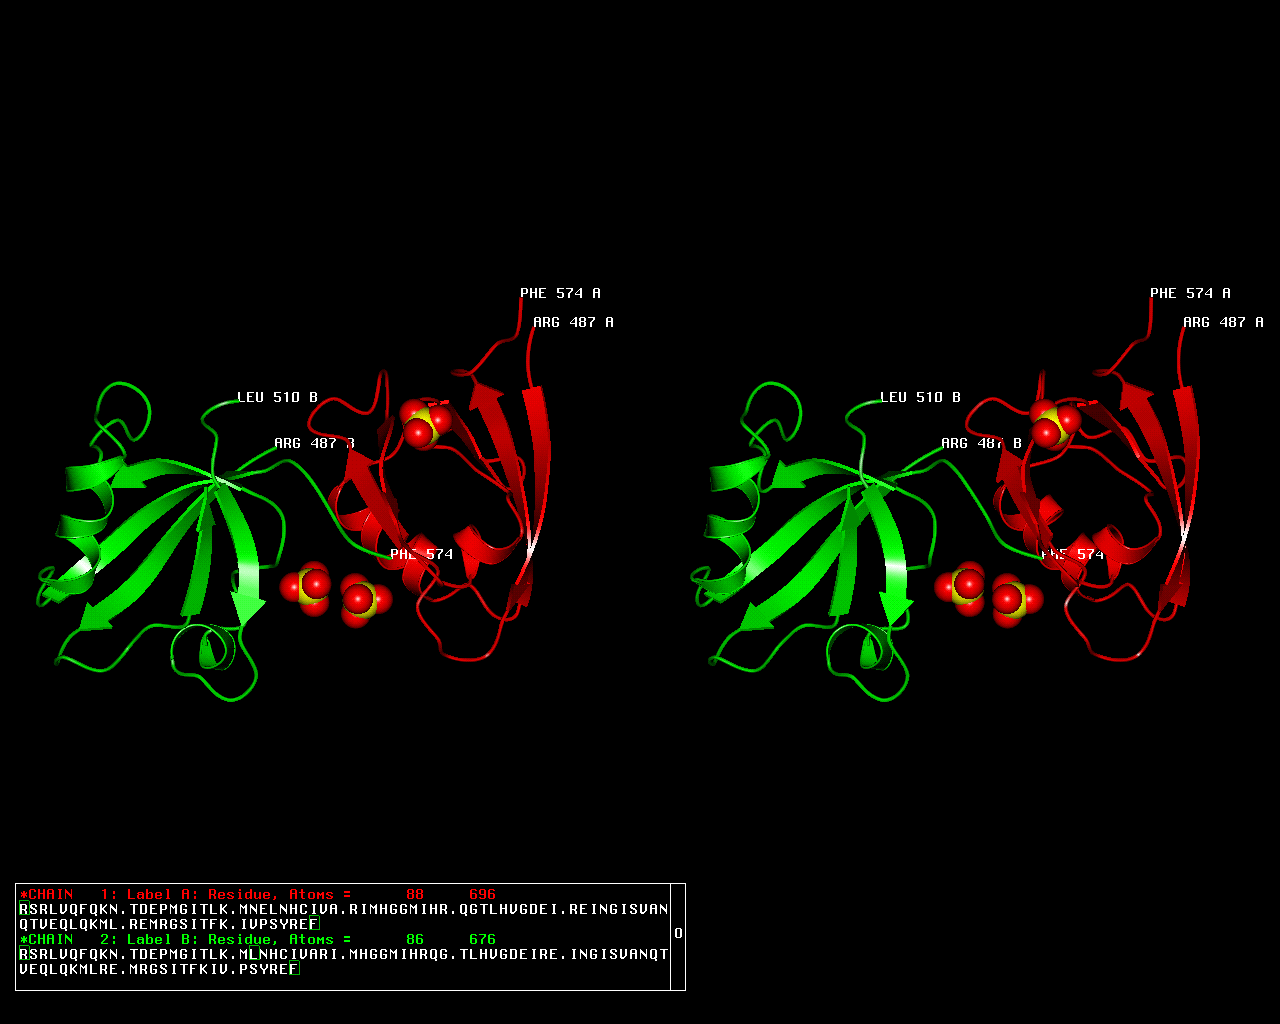Select boxed first residue R of chain A sequence

pos(23,909)
